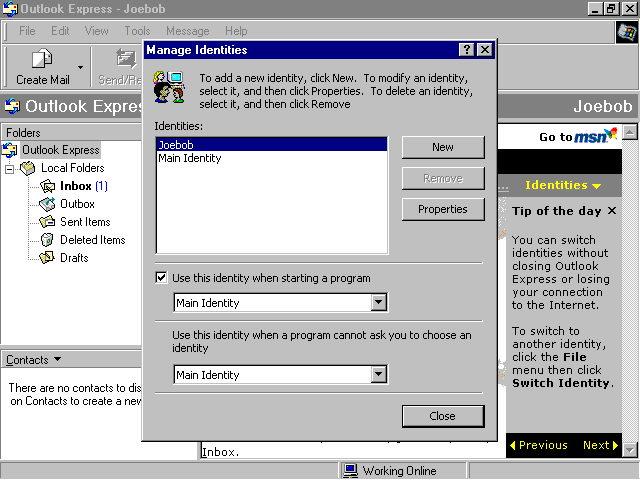
Task: Click the Working Online status icon
Action: (x=350, y=471)
